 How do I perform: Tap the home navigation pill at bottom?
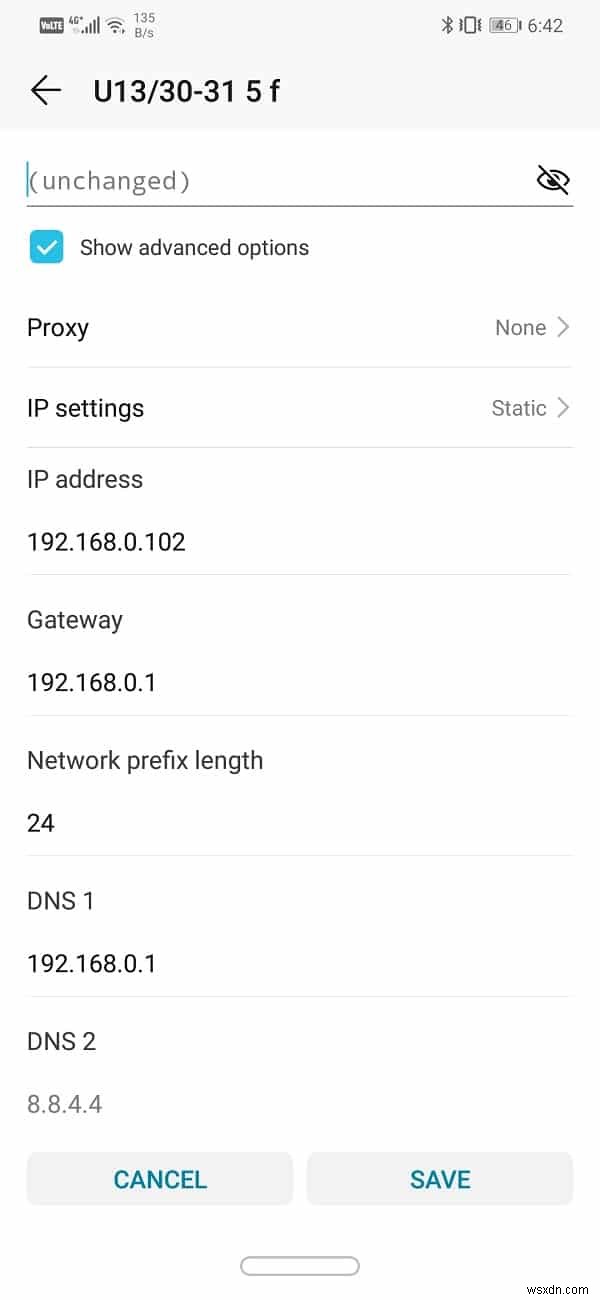[x=300, y=1265]
